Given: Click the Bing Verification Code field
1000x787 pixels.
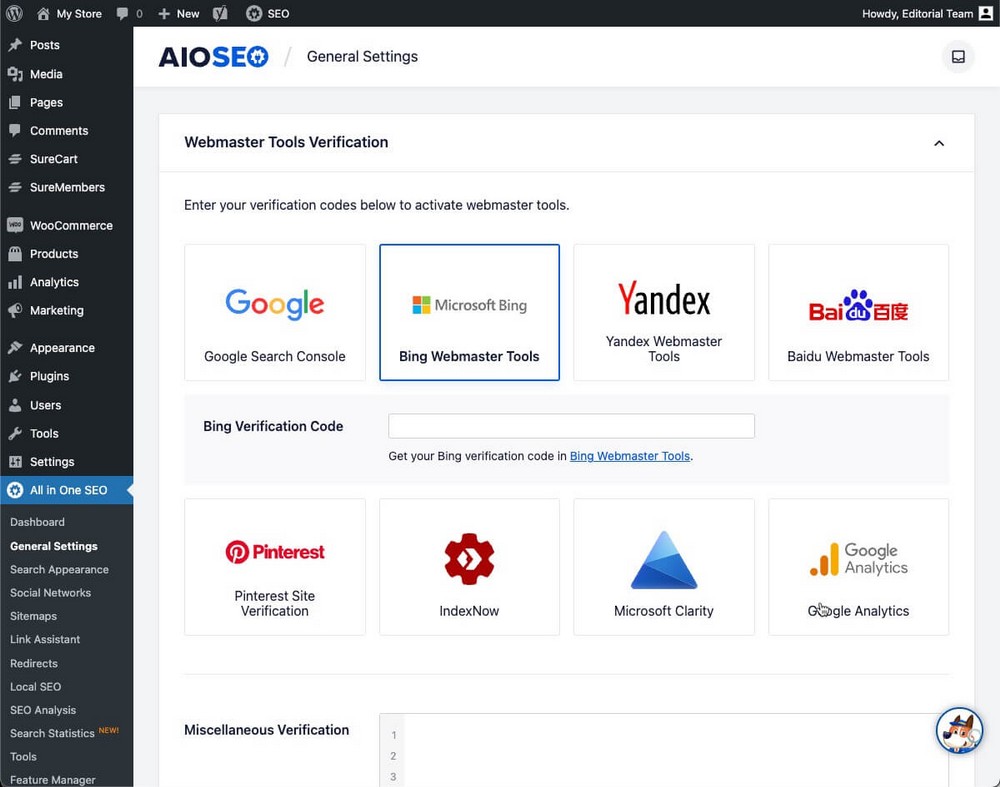Looking at the screenshot, I should (x=571, y=426).
